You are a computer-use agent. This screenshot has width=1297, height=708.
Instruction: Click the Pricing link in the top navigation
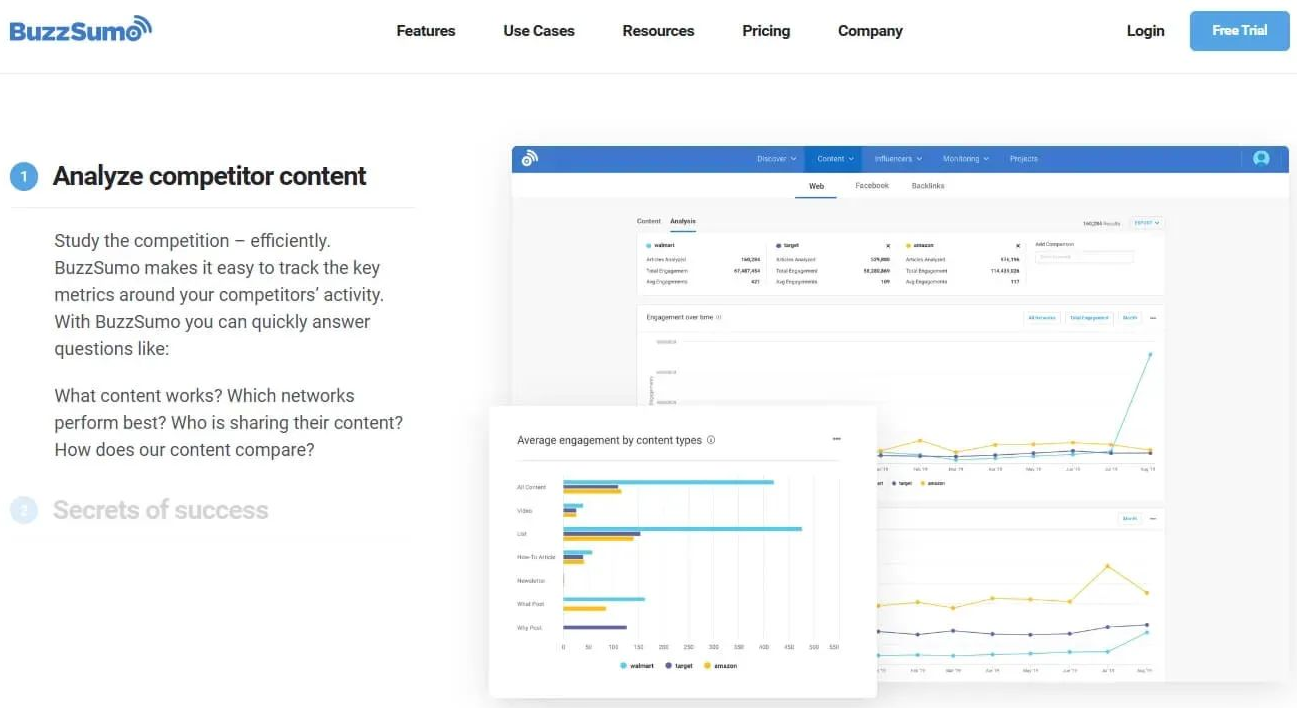pos(765,31)
